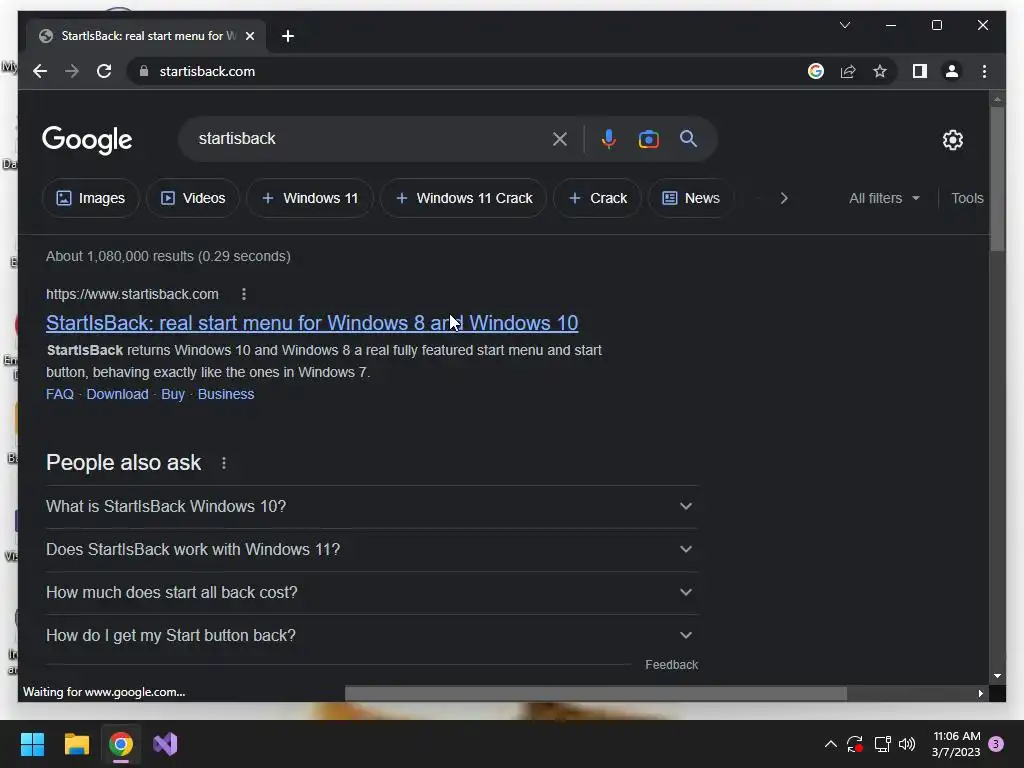Bookmark this tab with star icon
The image size is (1024, 768).
coord(880,71)
